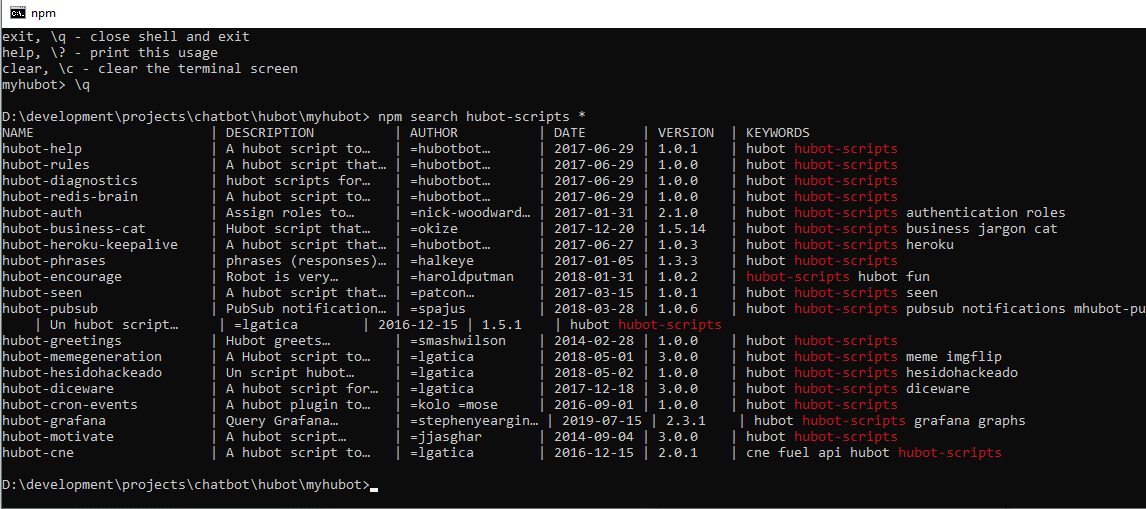Click the =stephenyeargin author entry
This screenshot has height=509, width=1146.
tap(474, 421)
